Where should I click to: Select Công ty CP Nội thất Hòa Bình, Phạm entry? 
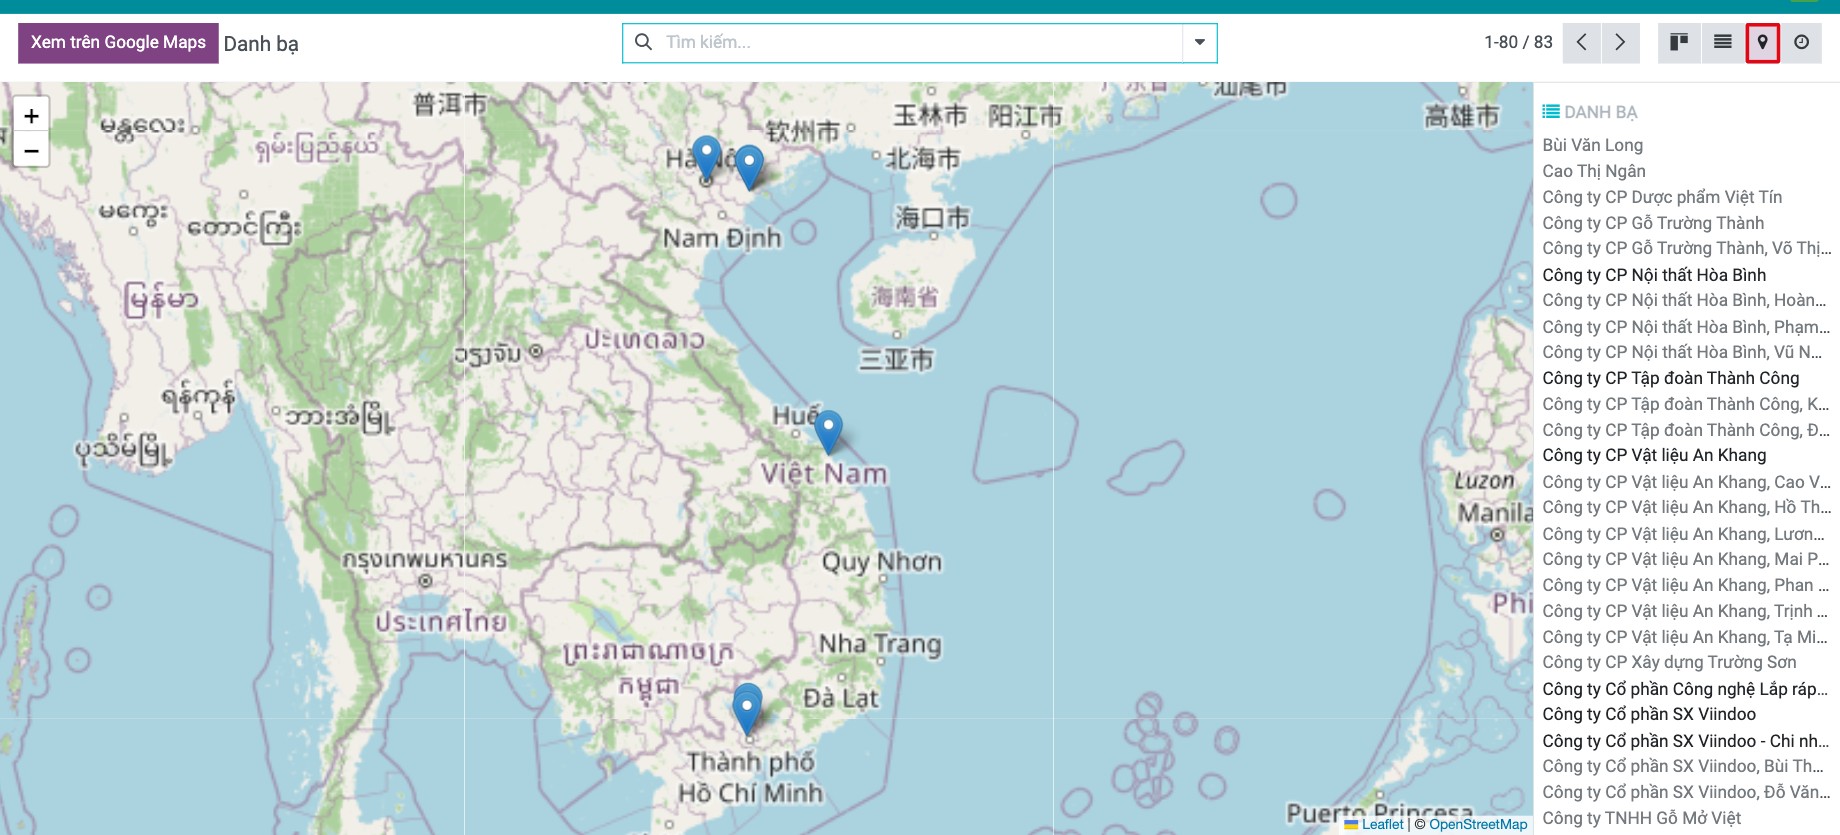coord(1687,327)
